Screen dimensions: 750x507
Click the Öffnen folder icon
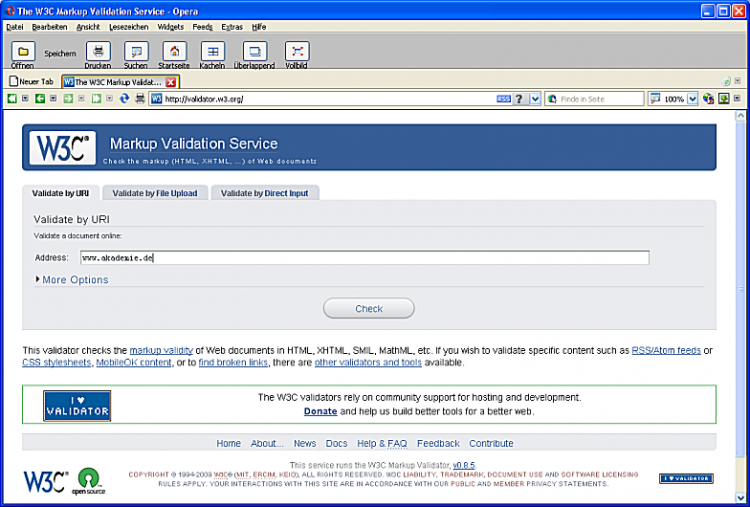pos(22,52)
